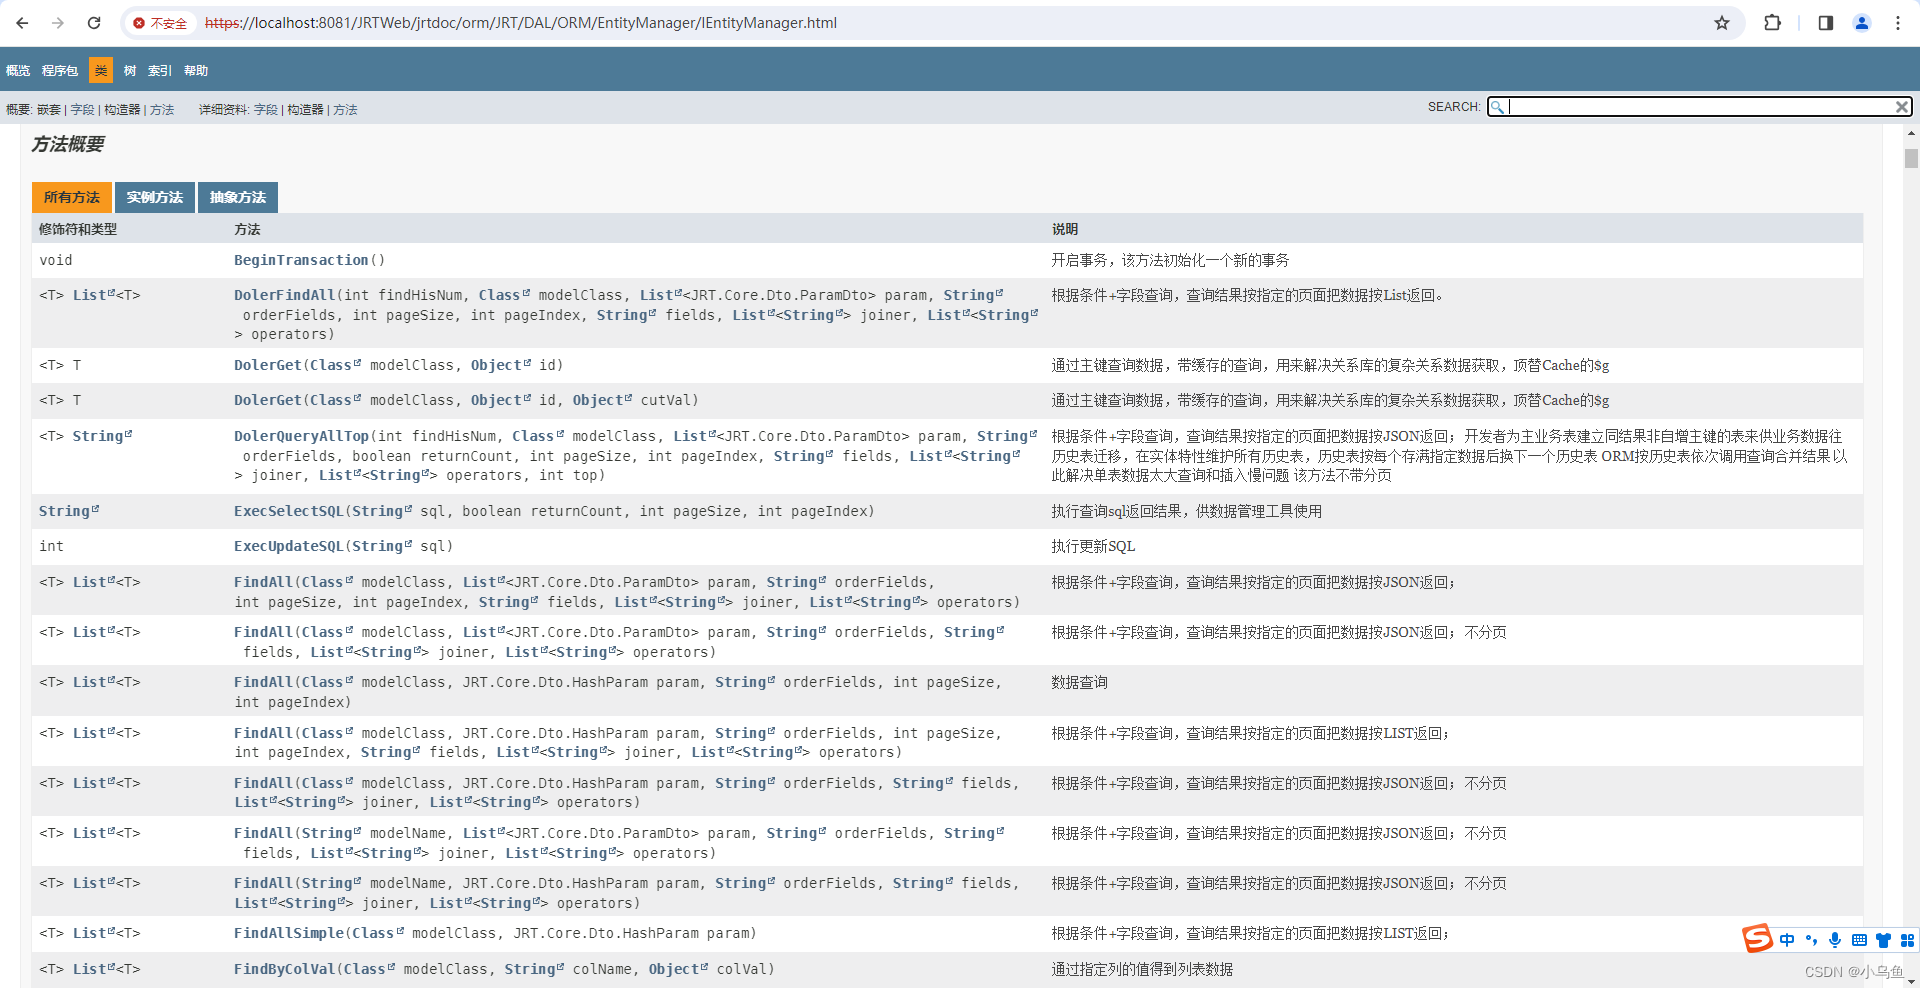Open 索引 navigation item
1920x988 pixels.
160,71
